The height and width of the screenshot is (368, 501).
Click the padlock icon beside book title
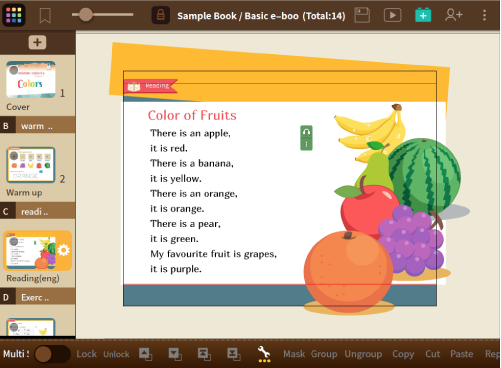161,15
